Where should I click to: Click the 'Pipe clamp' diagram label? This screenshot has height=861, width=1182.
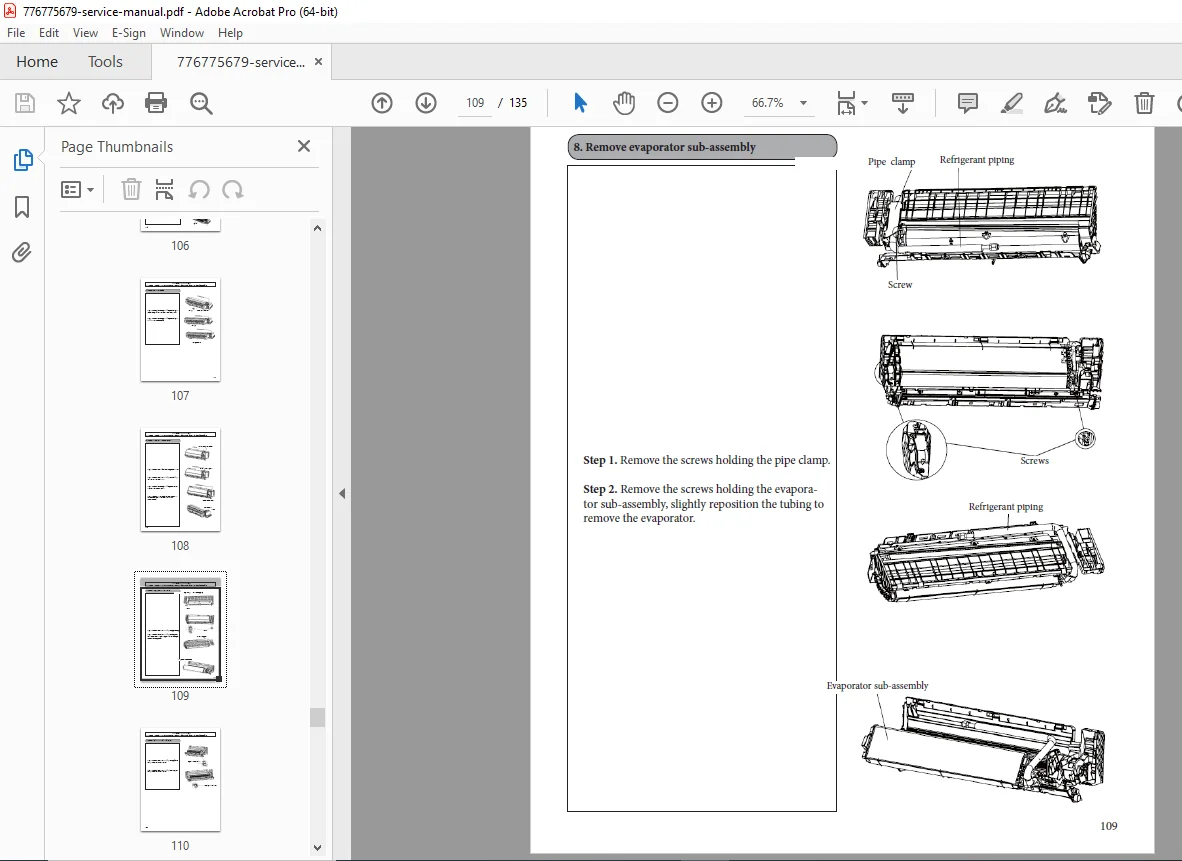891,161
